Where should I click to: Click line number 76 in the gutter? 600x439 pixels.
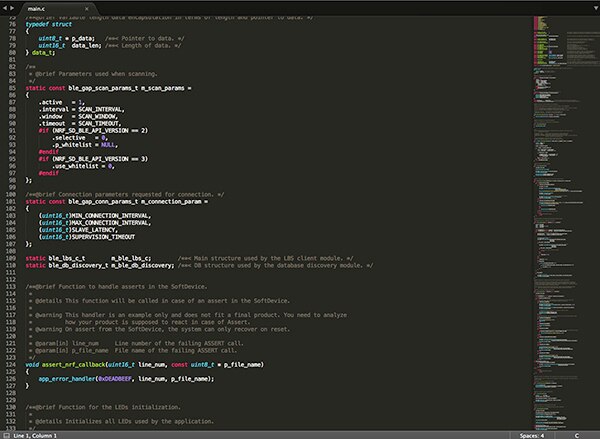(x=12, y=24)
